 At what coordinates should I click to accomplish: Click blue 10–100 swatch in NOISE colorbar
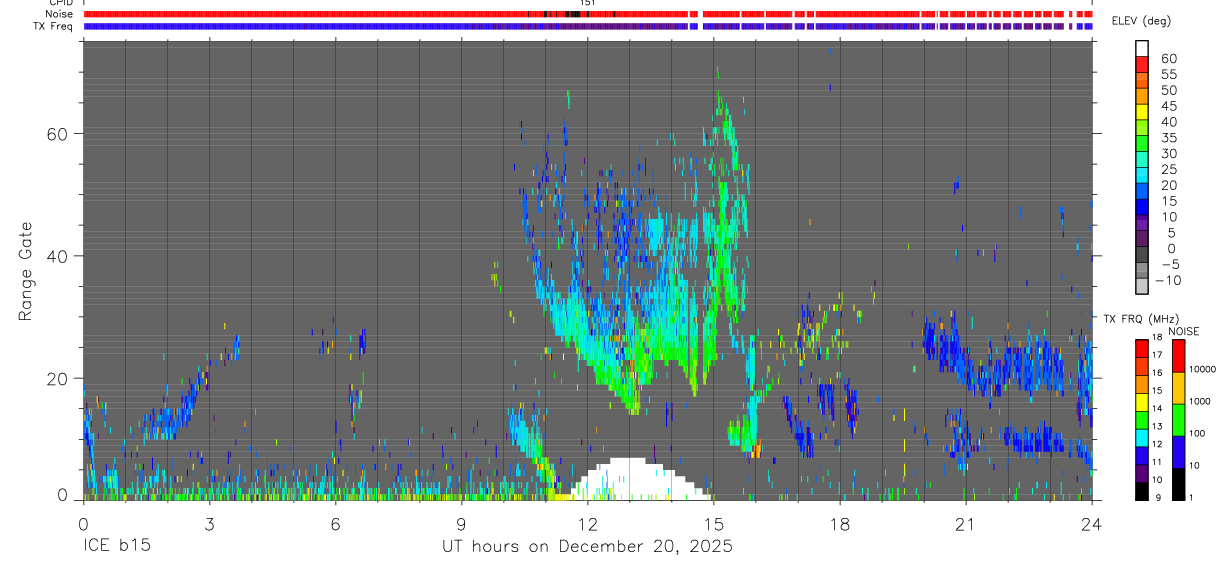pos(1178,452)
